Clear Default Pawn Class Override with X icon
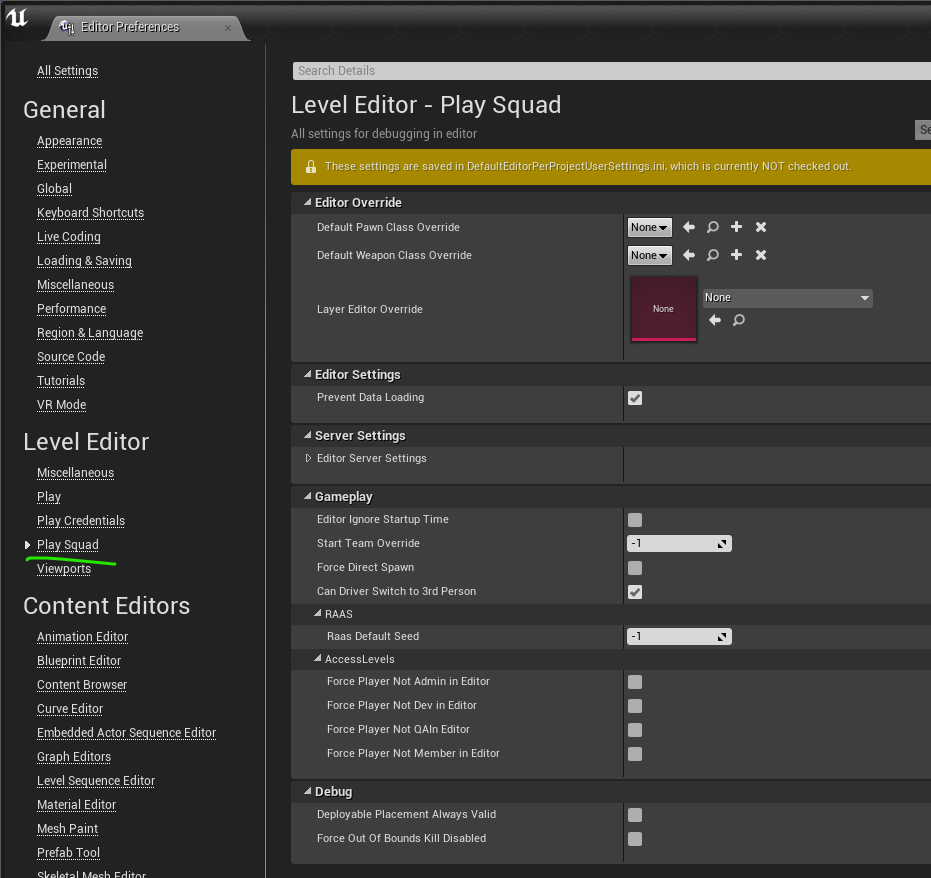Viewport: 931px width, 878px height. (761, 228)
